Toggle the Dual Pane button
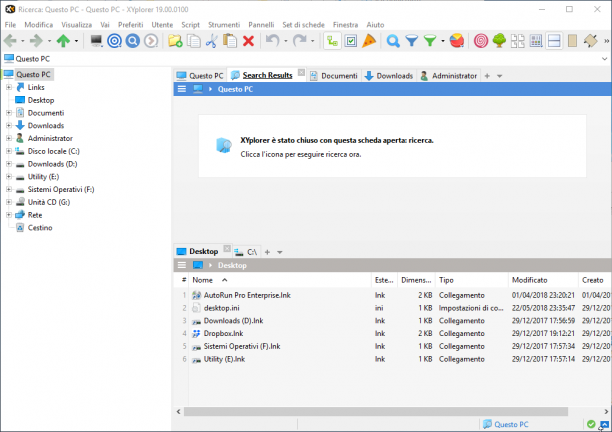612x432 pixels. coord(554,41)
